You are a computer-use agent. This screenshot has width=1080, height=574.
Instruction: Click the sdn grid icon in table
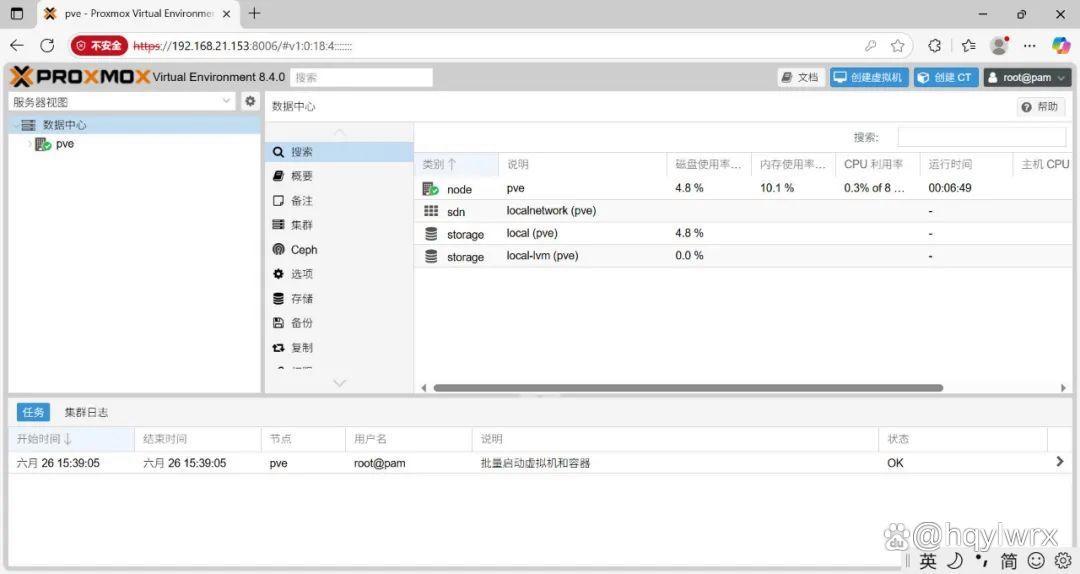[x=431, y=211]
